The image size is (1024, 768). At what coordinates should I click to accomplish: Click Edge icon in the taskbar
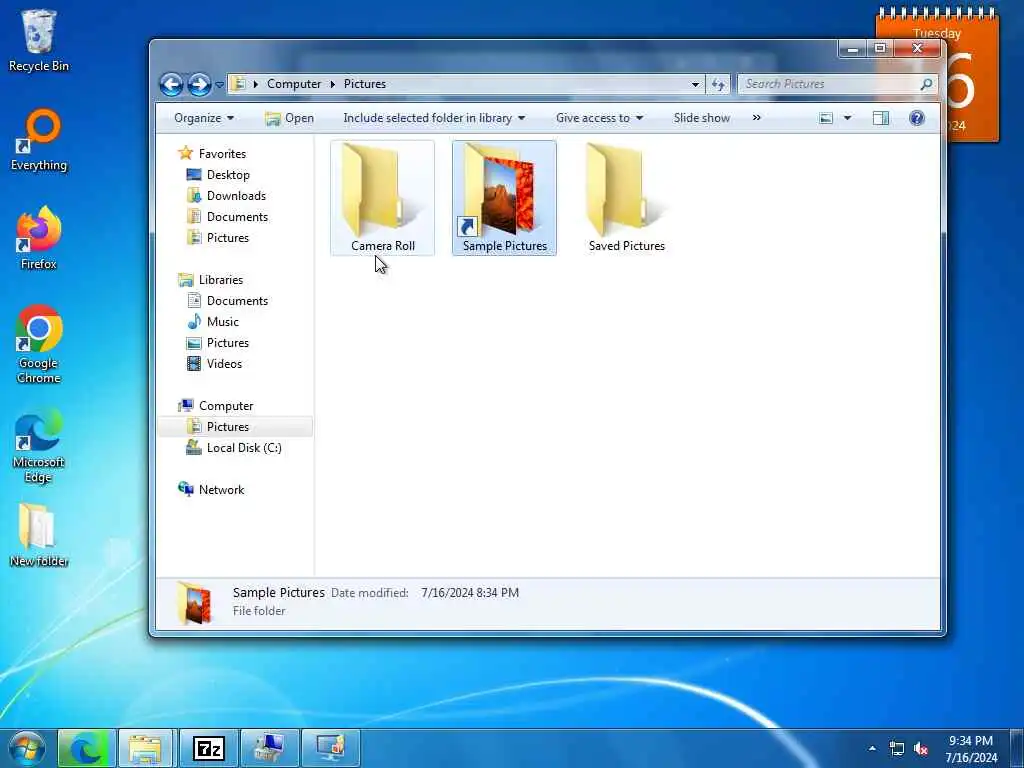pos(87,748)
